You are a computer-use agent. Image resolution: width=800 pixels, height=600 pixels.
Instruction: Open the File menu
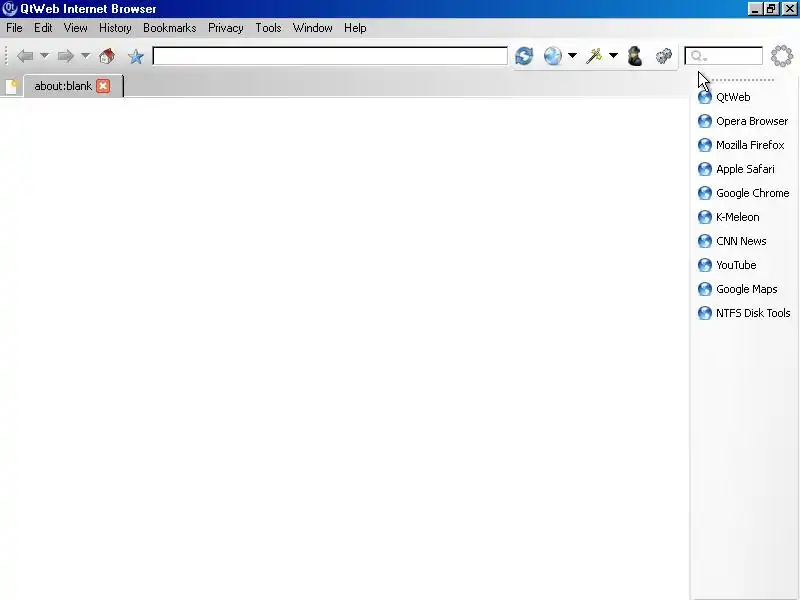(x=14, y=28)
